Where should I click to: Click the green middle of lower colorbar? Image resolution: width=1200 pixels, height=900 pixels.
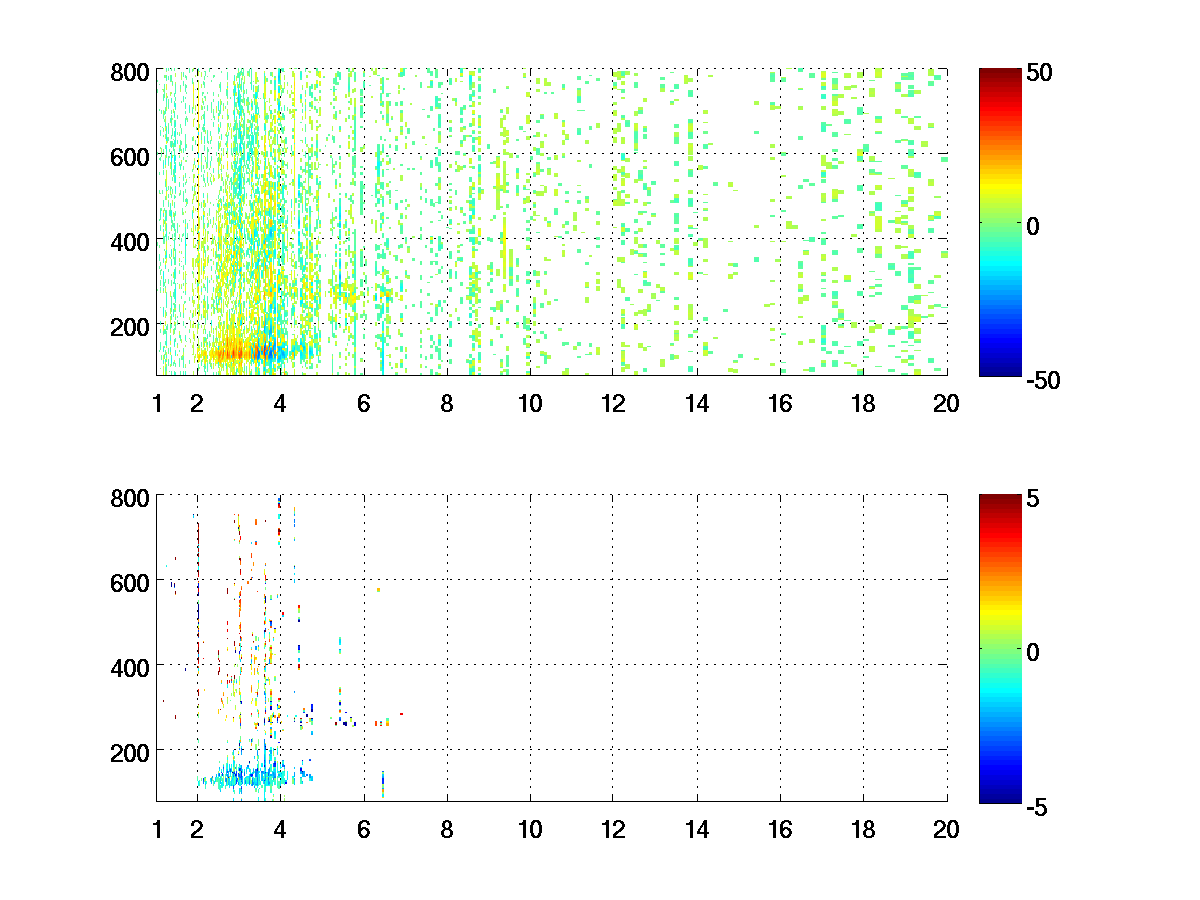[999, 649]
